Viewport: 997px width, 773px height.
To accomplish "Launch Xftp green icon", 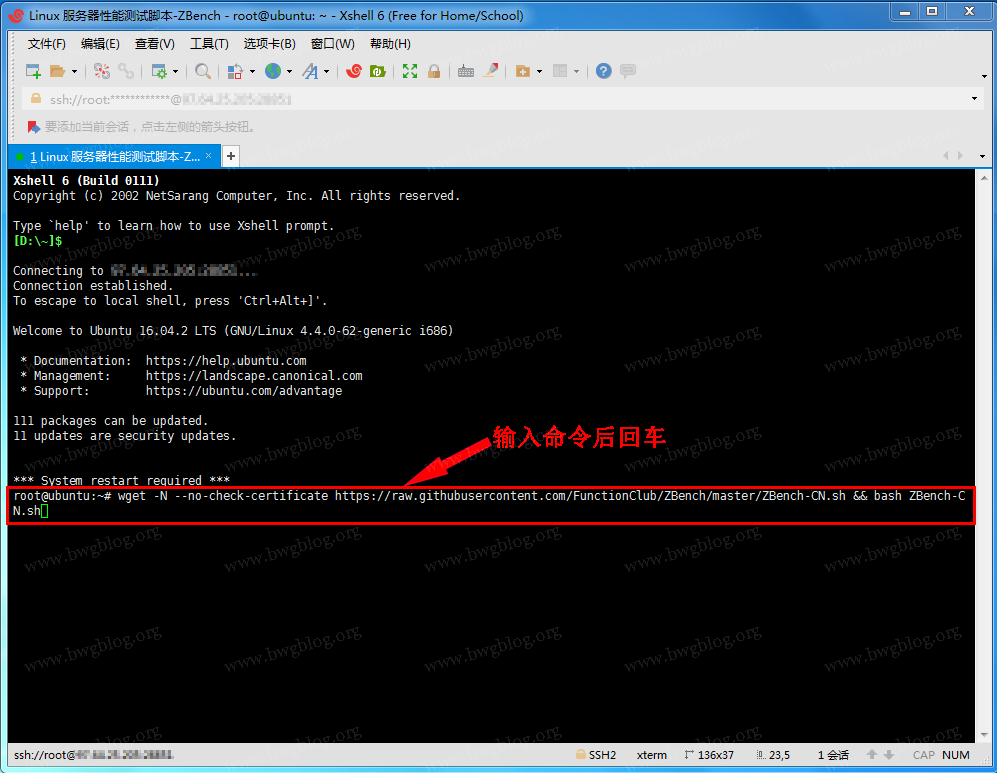I will tap(378, 71).
